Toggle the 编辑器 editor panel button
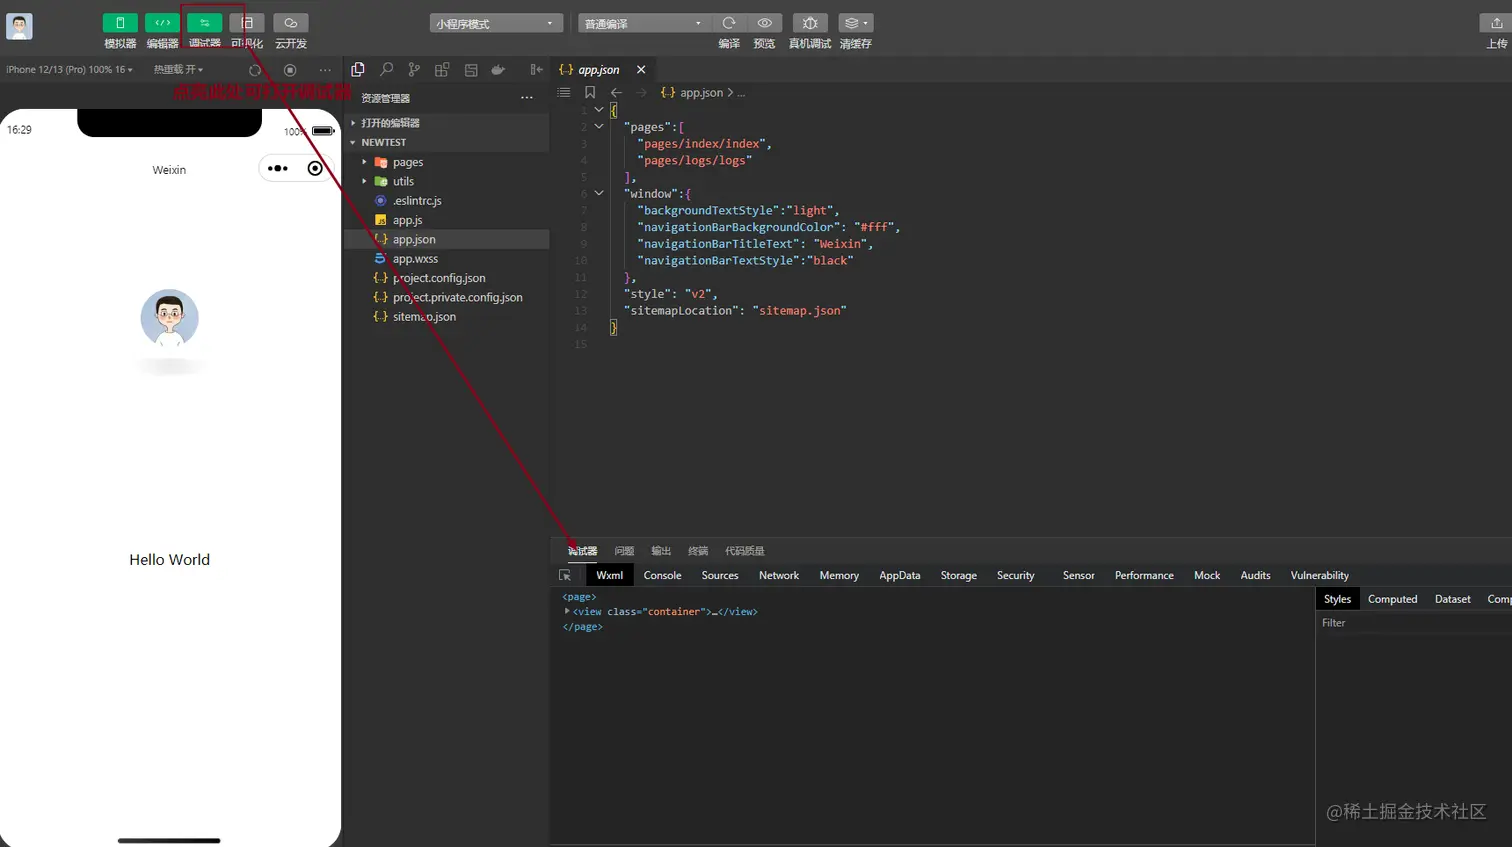The image size is (1512, 847). 162,23
